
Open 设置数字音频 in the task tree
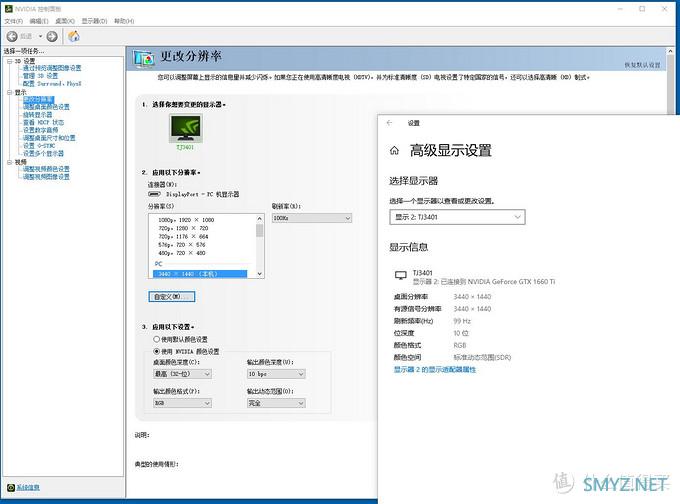coord(40,130)
